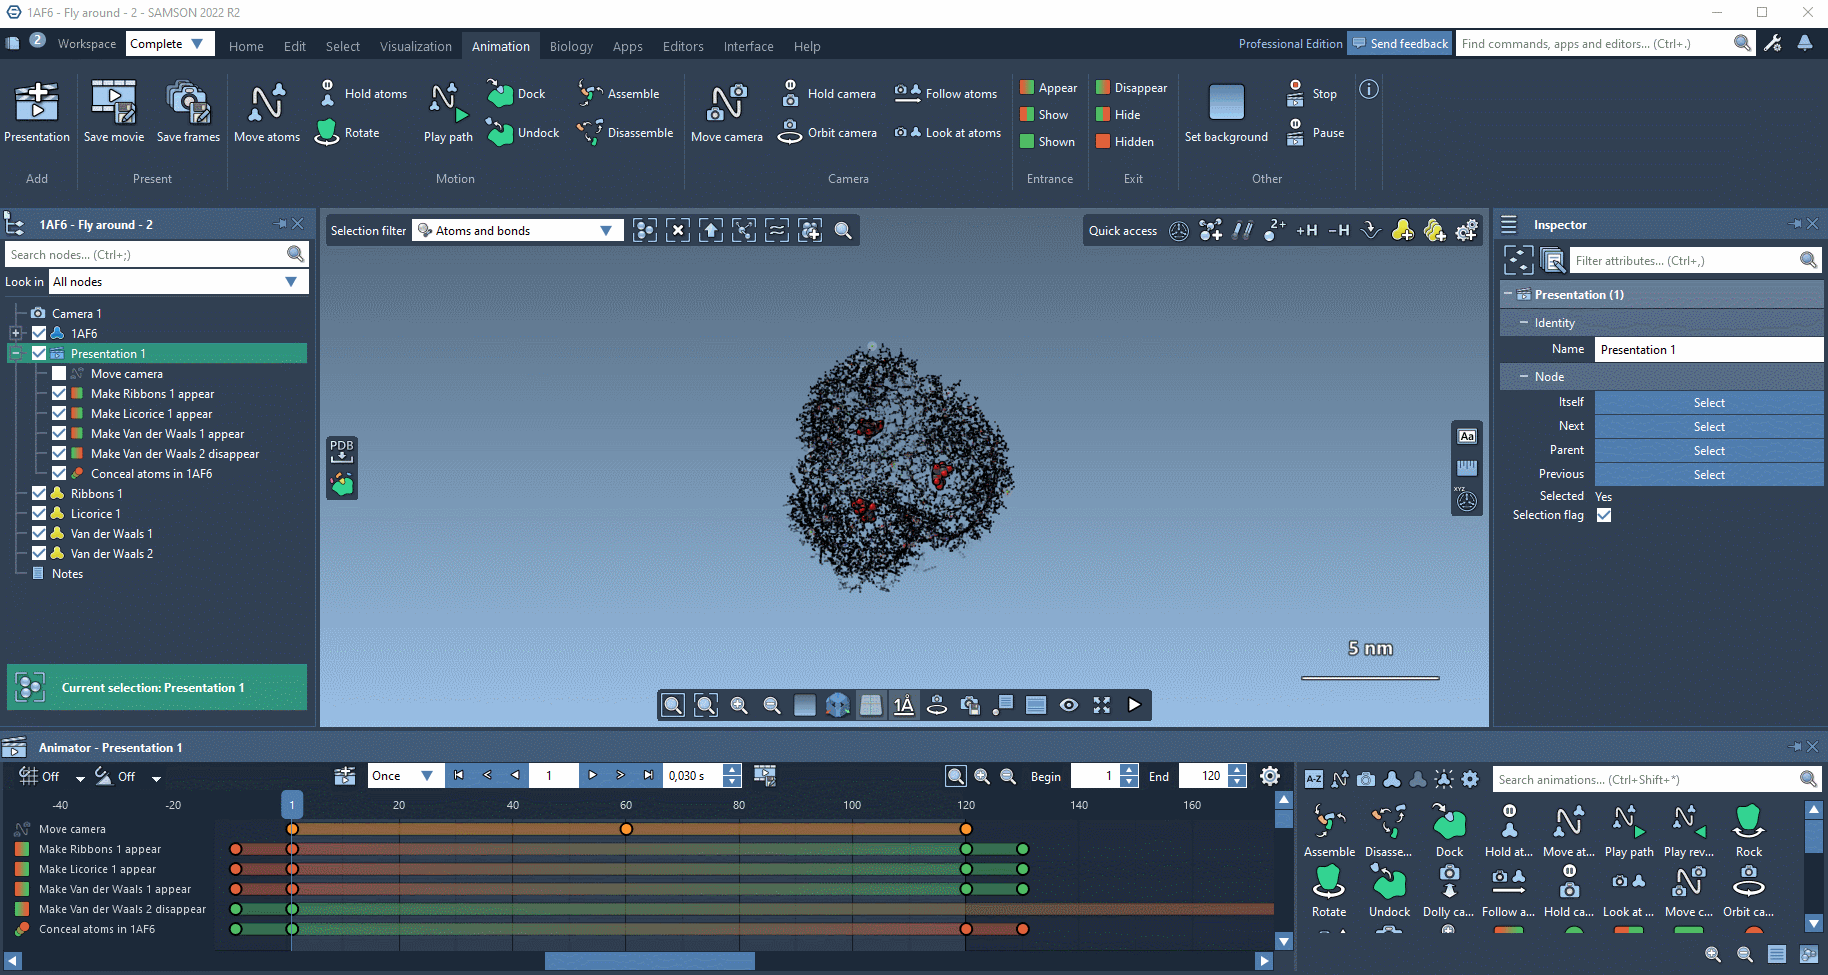Click the Dock animation icon

click(500, 94)
